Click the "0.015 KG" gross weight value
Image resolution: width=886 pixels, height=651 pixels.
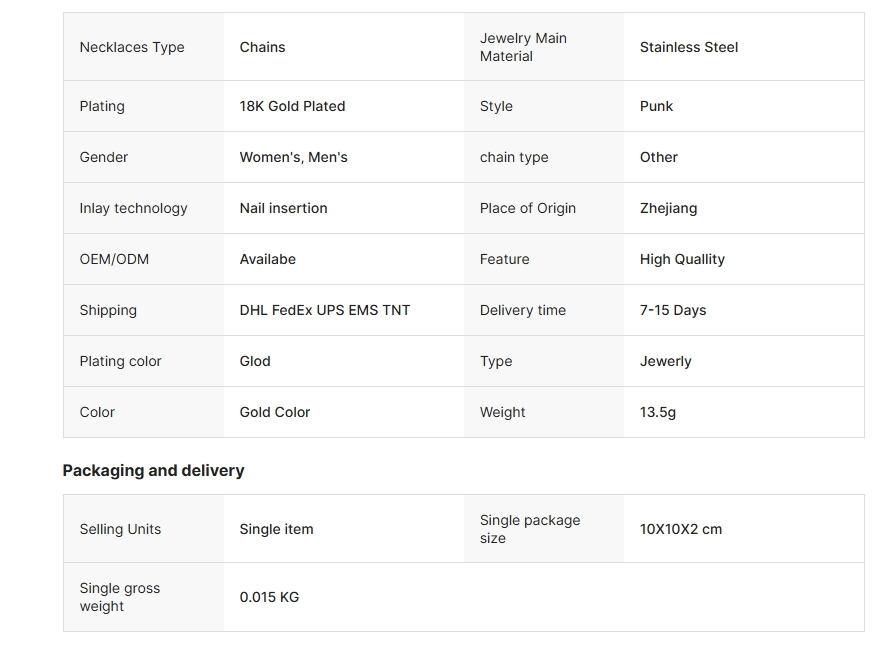point(269,597)
